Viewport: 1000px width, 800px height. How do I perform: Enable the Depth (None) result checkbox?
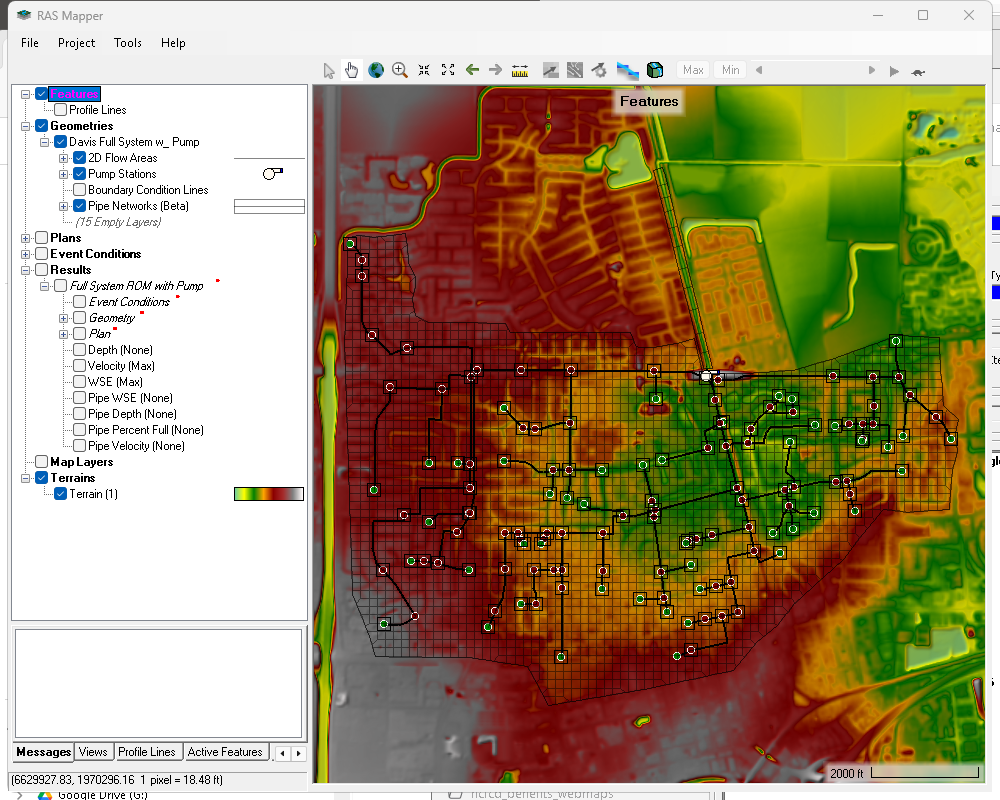point(80,350)
